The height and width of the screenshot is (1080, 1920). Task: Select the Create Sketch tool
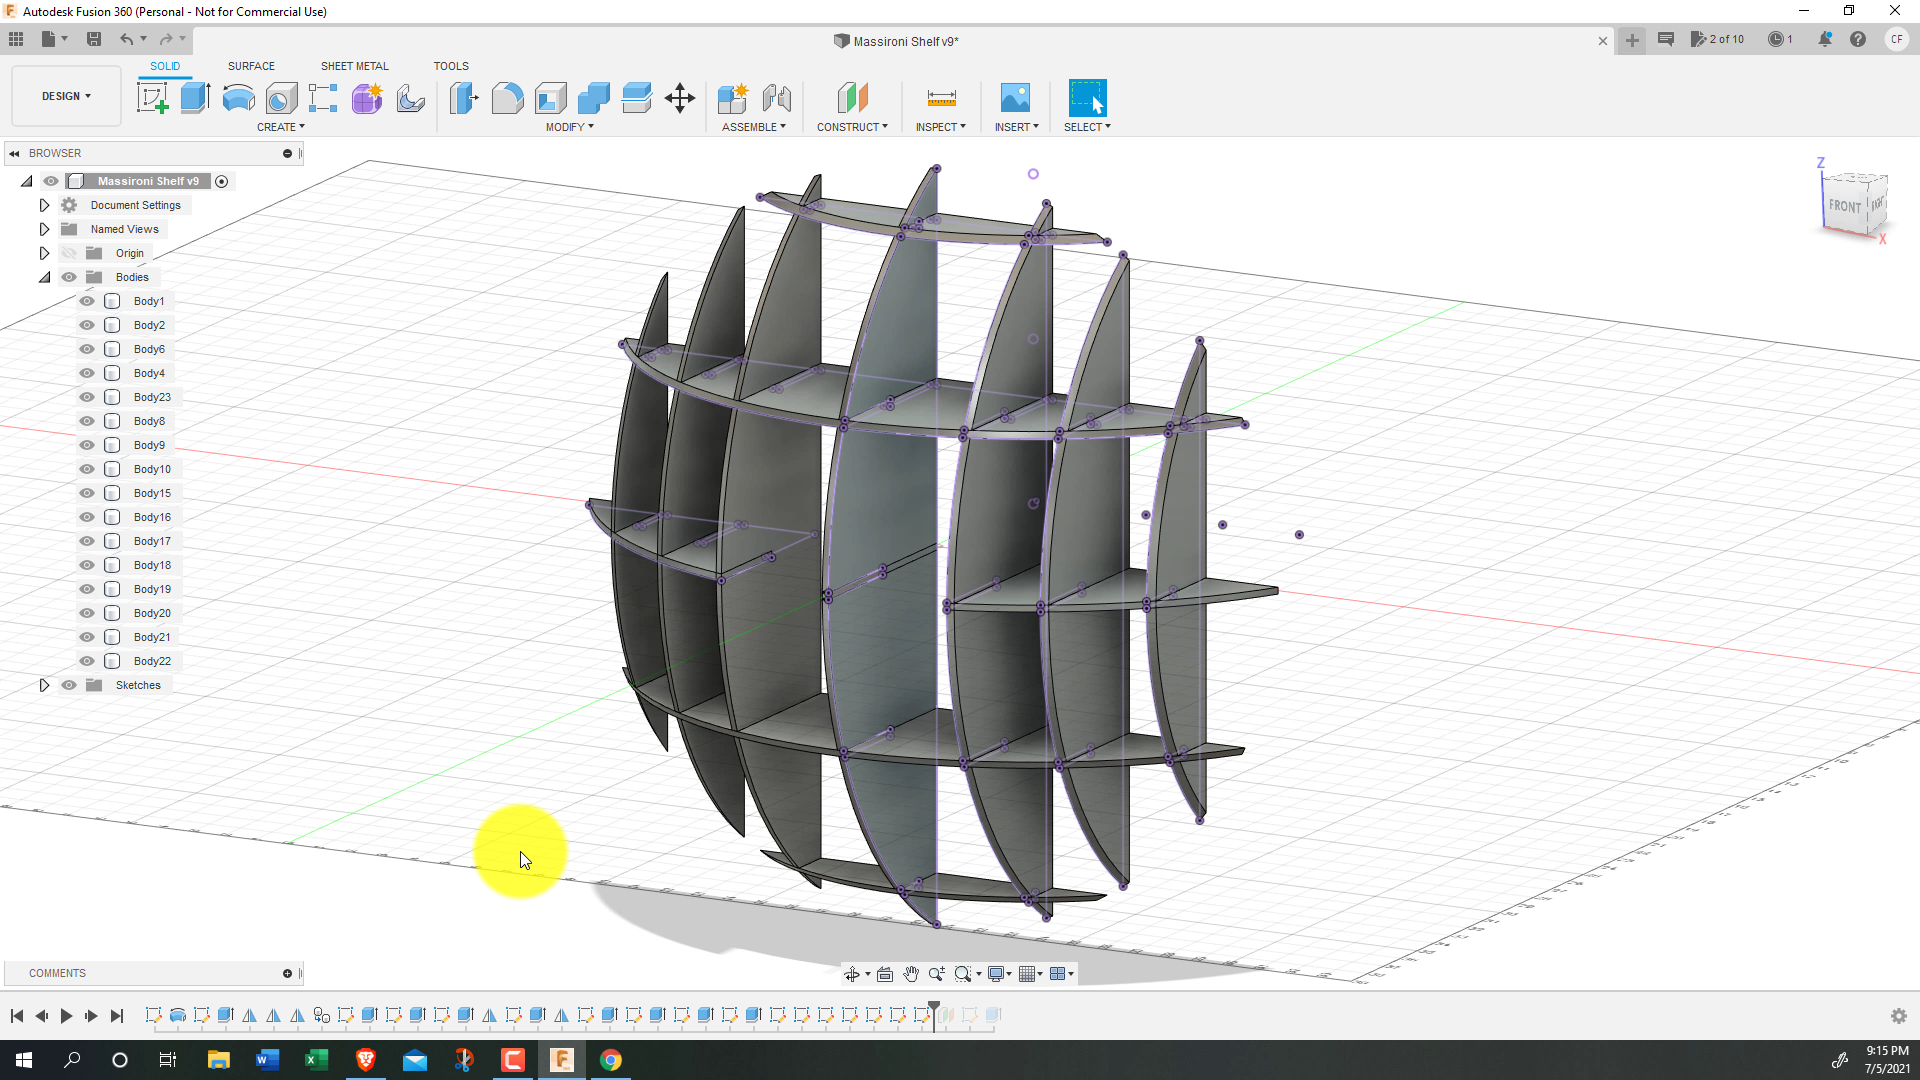pos(152,98)
